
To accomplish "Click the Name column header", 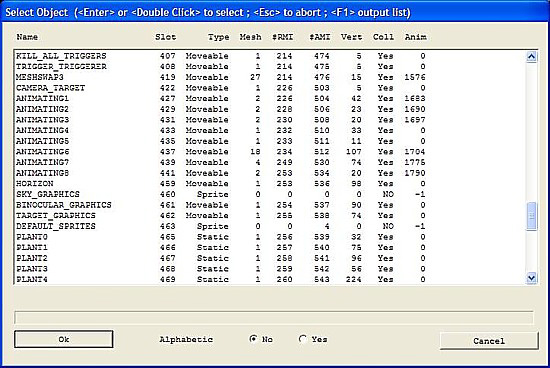I will point(27,37).
